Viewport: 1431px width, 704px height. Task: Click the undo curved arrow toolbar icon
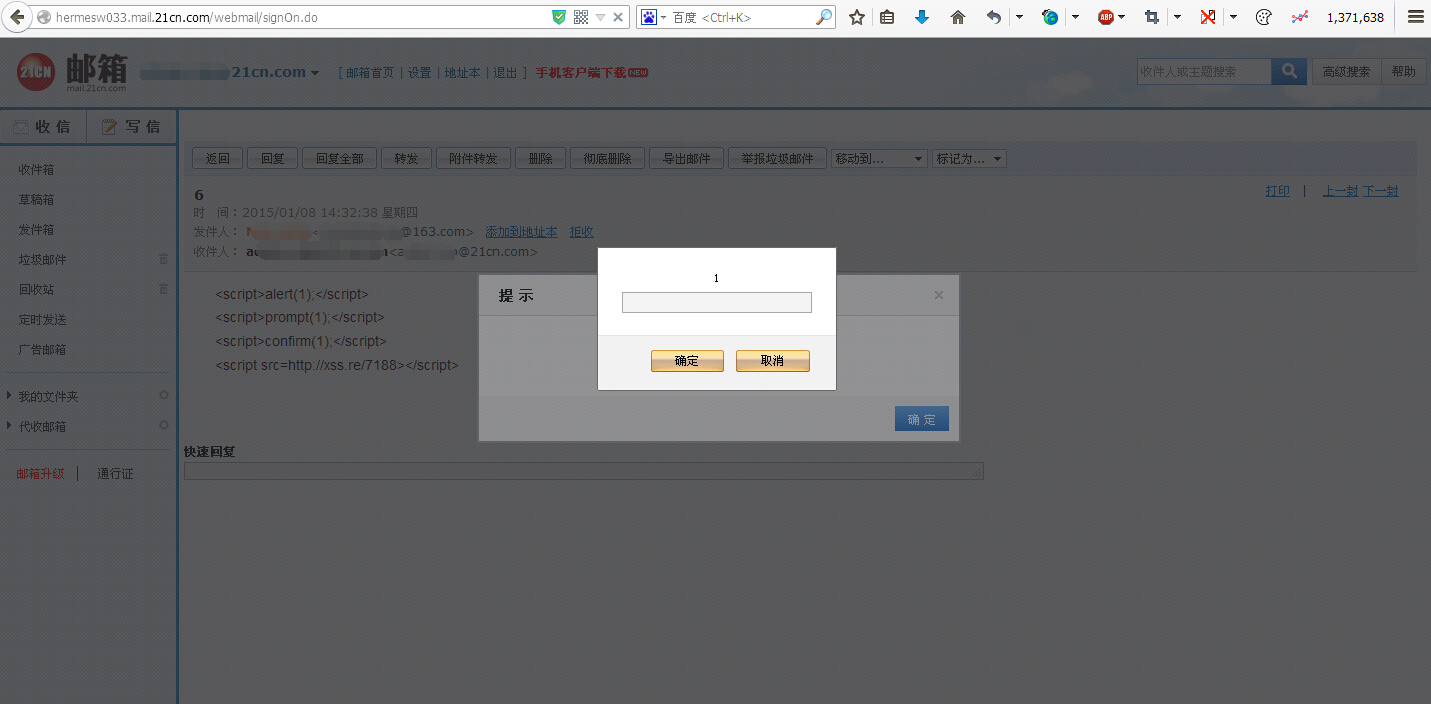(993, 17)
